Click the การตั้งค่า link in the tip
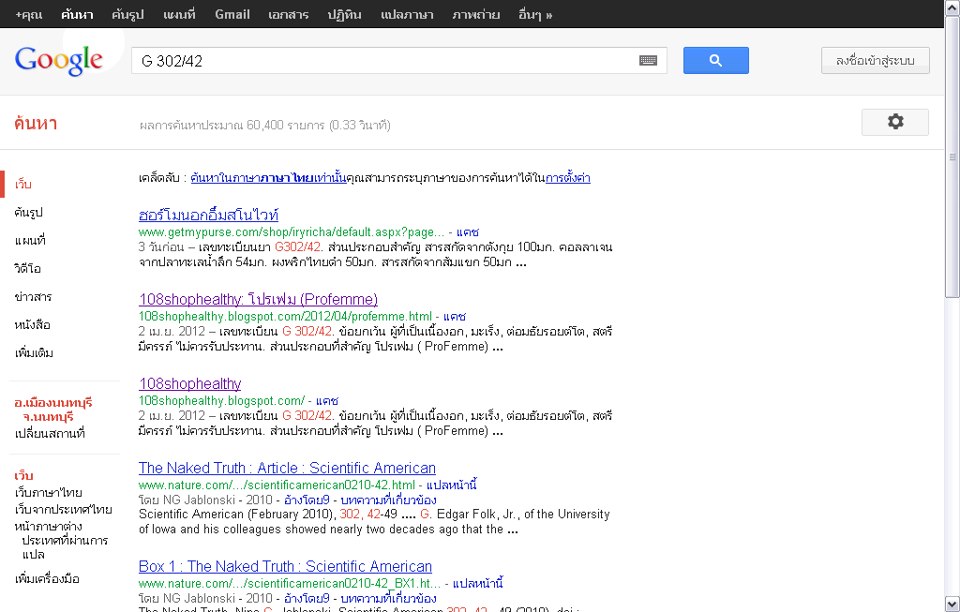 click(568, 178)
